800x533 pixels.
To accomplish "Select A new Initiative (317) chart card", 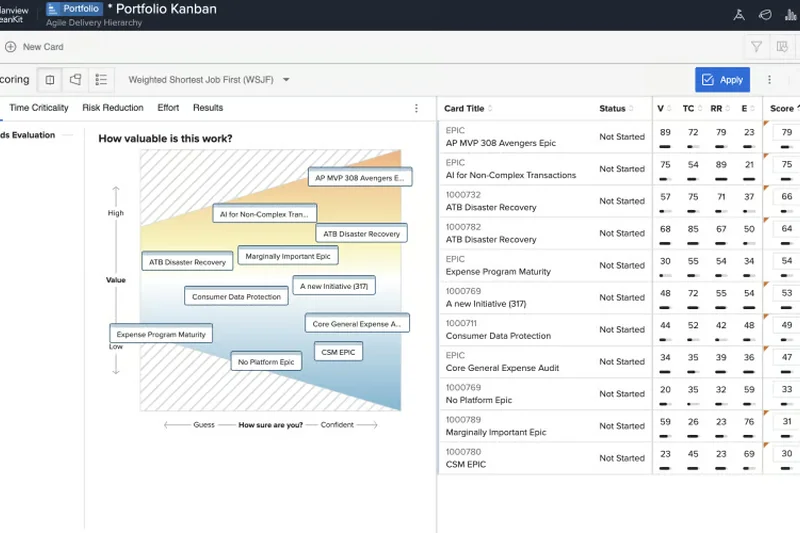I will pos(334,286).
